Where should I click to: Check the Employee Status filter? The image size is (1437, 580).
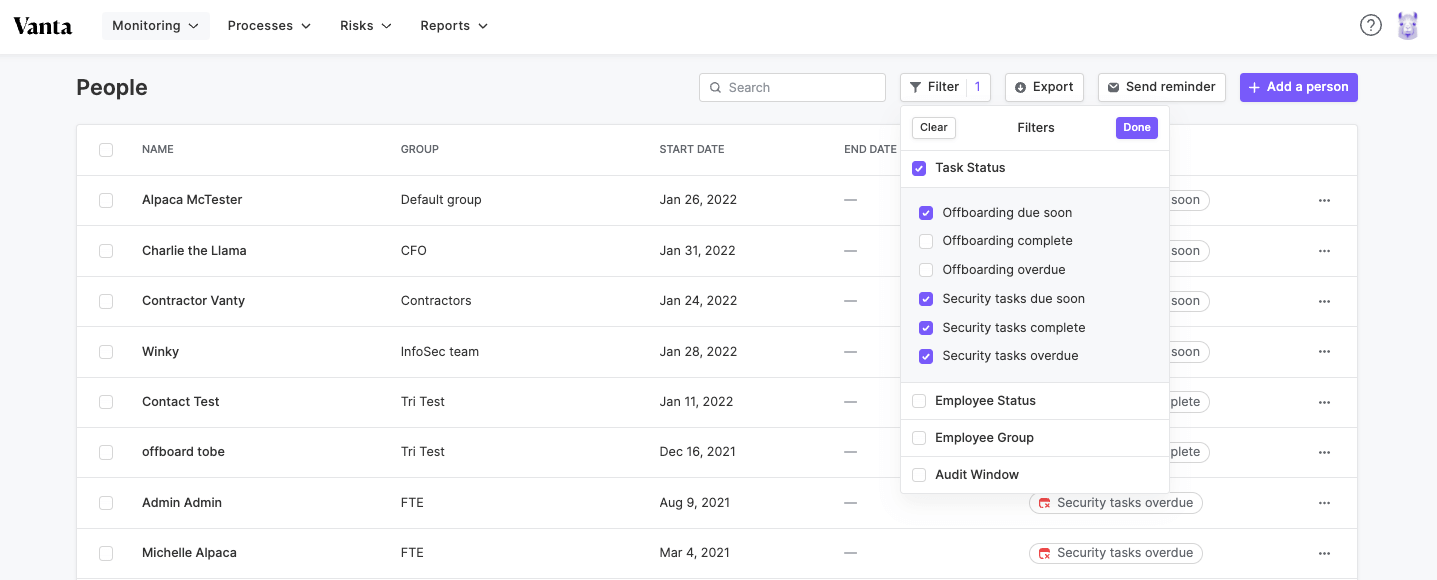(x=919, y=401)
